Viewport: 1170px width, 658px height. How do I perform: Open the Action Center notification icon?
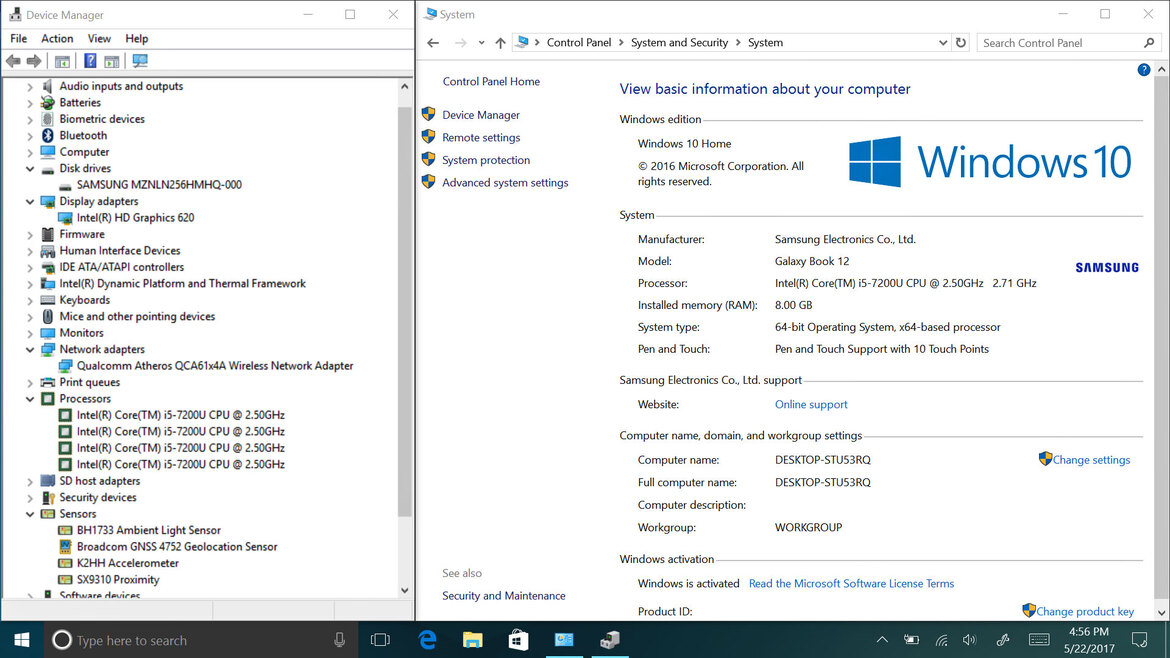1139,640
